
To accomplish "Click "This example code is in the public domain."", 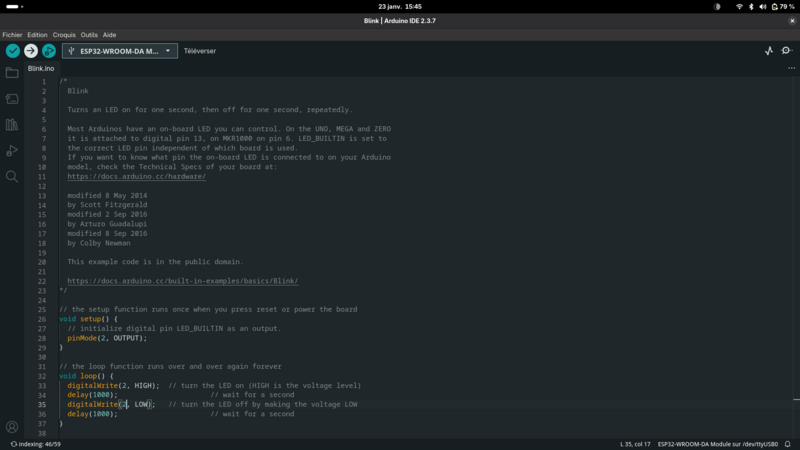I will tap(155, 262).
